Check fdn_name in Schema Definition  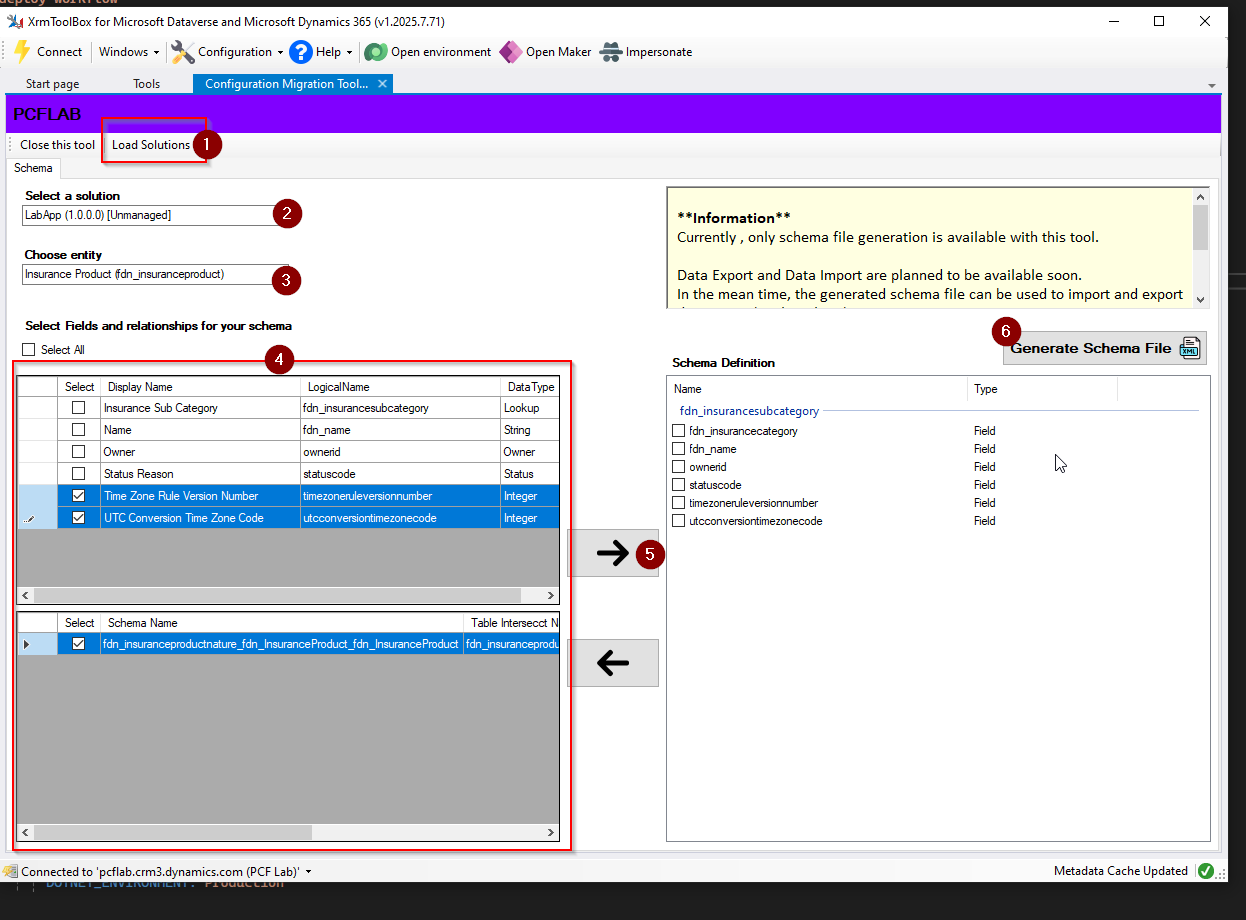click(679, 449)
